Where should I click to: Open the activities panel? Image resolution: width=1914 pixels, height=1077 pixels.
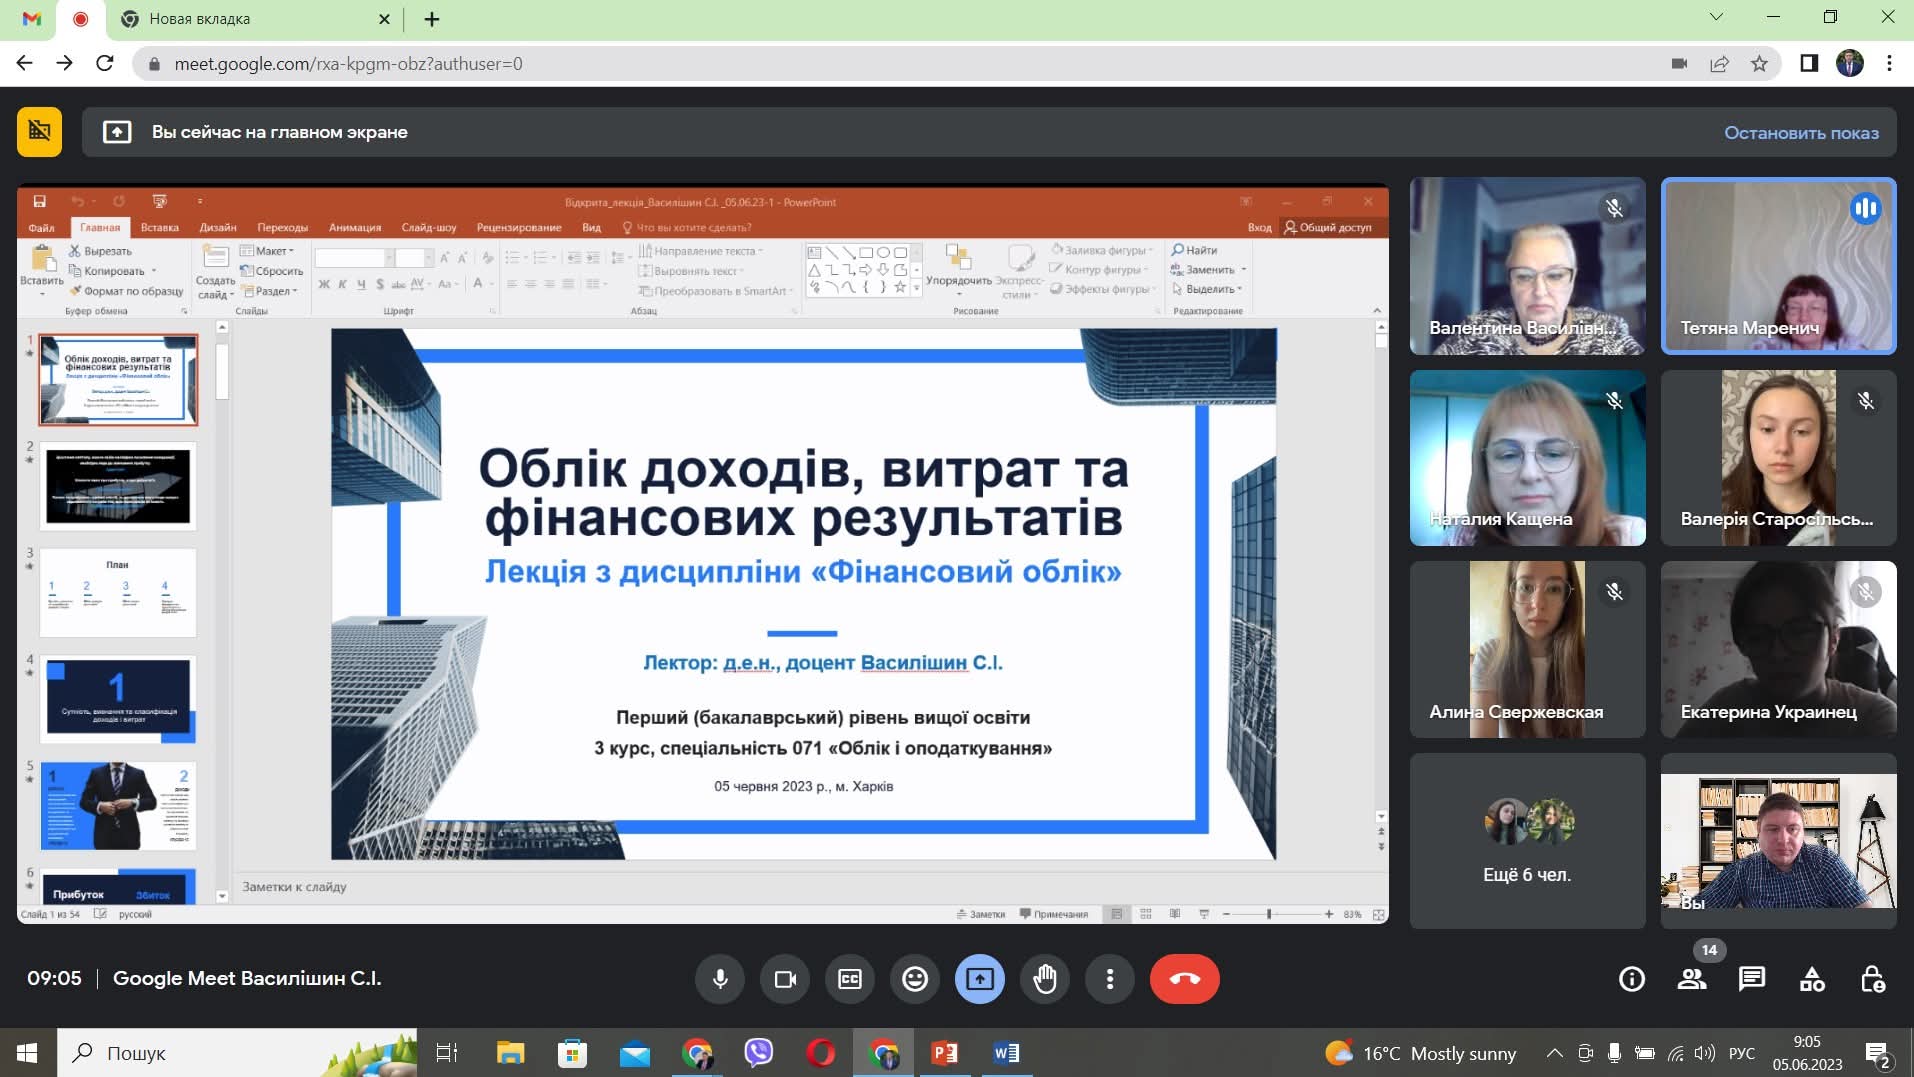click(1812, 979)
